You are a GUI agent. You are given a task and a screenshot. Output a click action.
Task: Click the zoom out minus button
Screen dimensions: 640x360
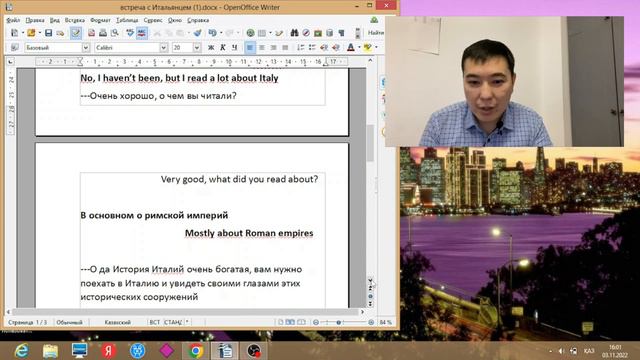(316, 322)
